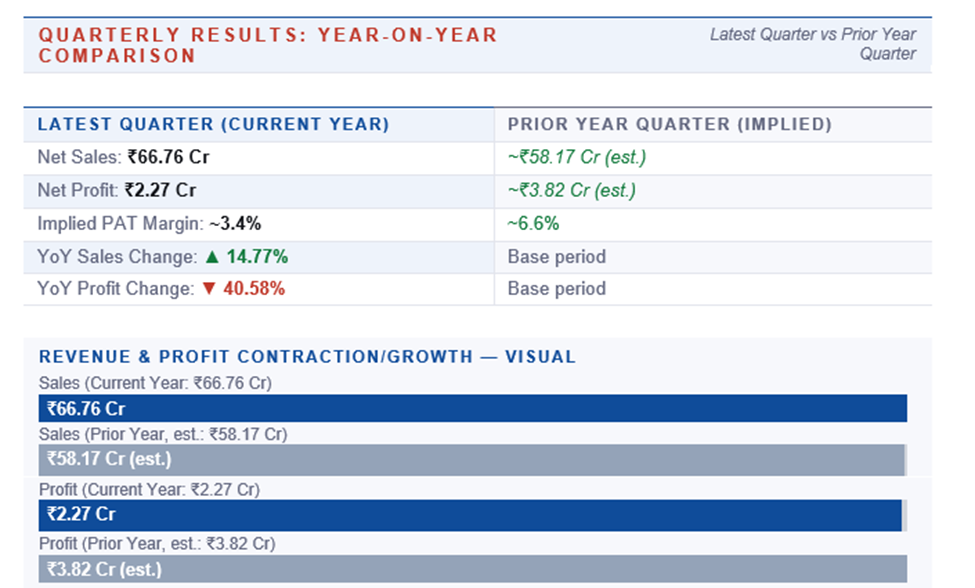Viewport: 975px width, 588px height.
Task: Click the Net Sales ₹66.76 Cr table cell
Action: click(x=123, y=157)
